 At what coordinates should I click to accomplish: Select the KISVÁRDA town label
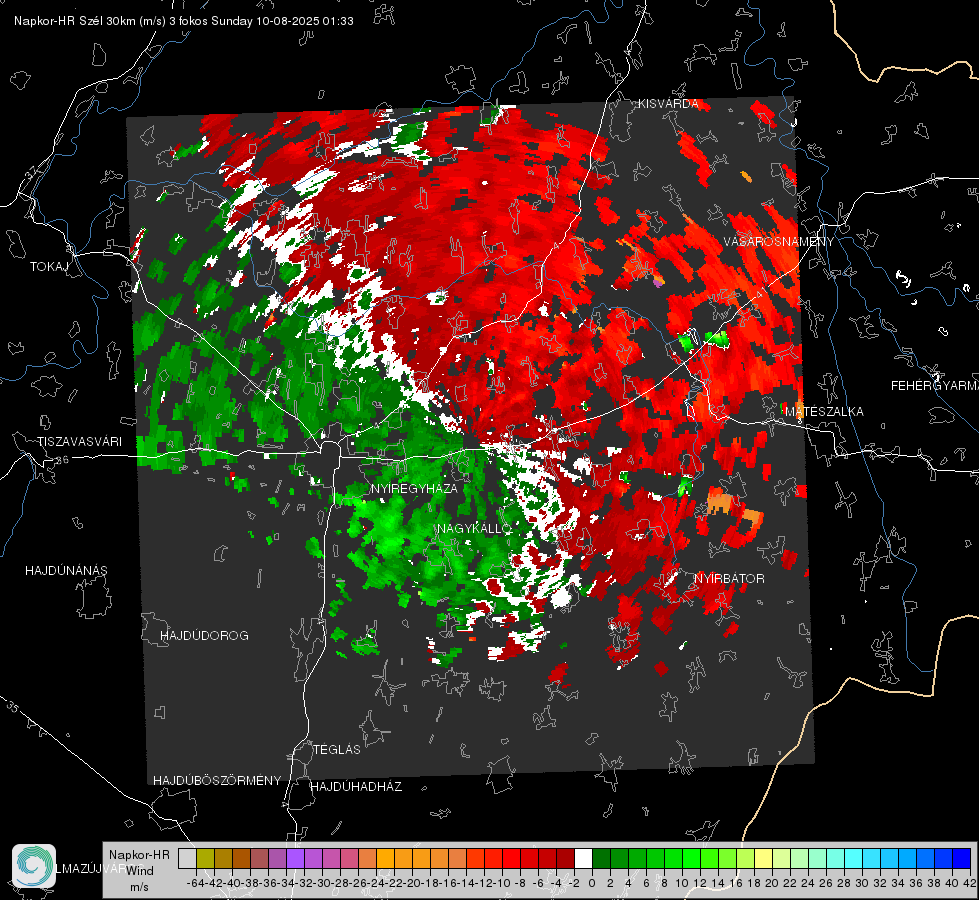668,104
